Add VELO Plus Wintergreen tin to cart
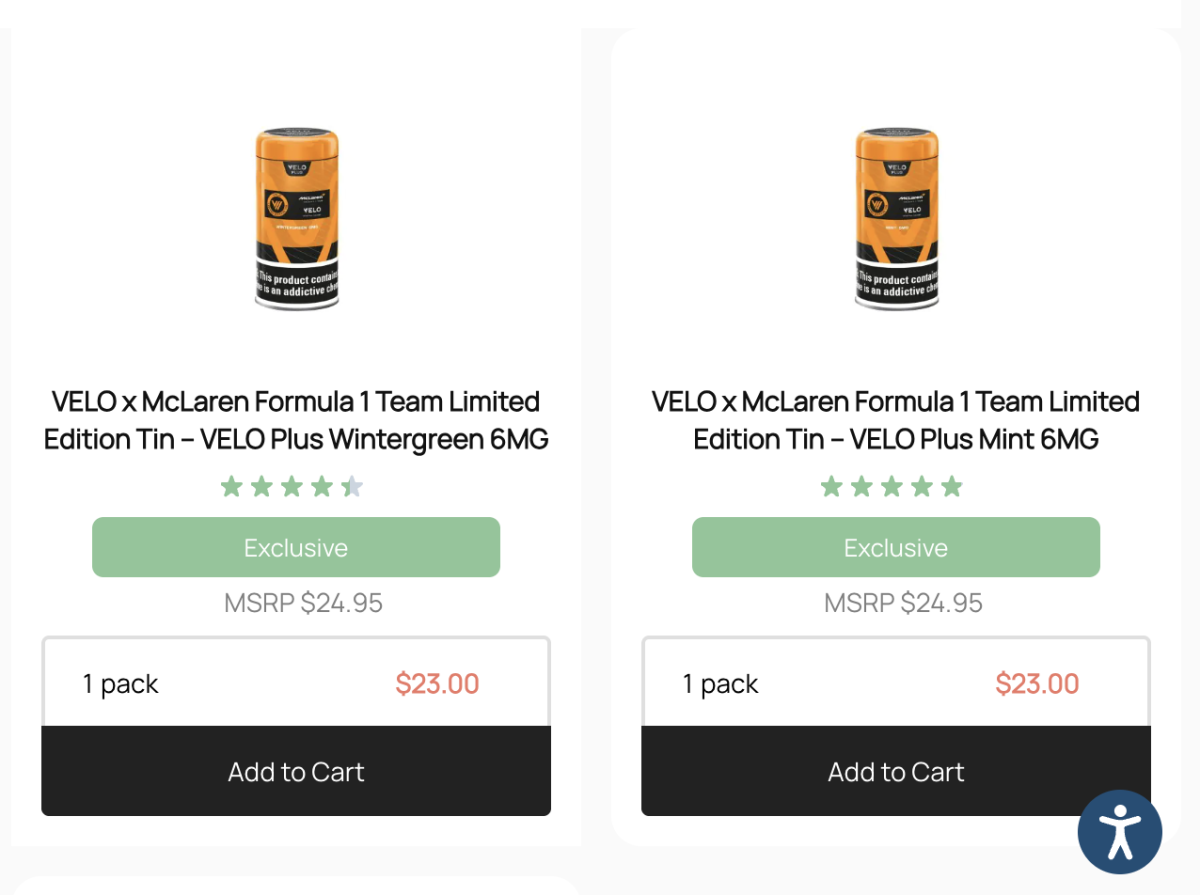This screenshot has width=1200, height=895. (x=296, y=771)
